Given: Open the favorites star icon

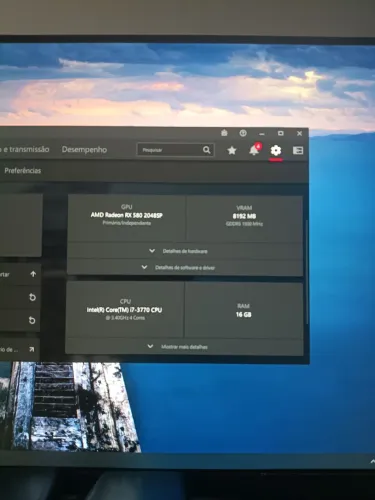Looking at the screenshot, I should point(232,150).
